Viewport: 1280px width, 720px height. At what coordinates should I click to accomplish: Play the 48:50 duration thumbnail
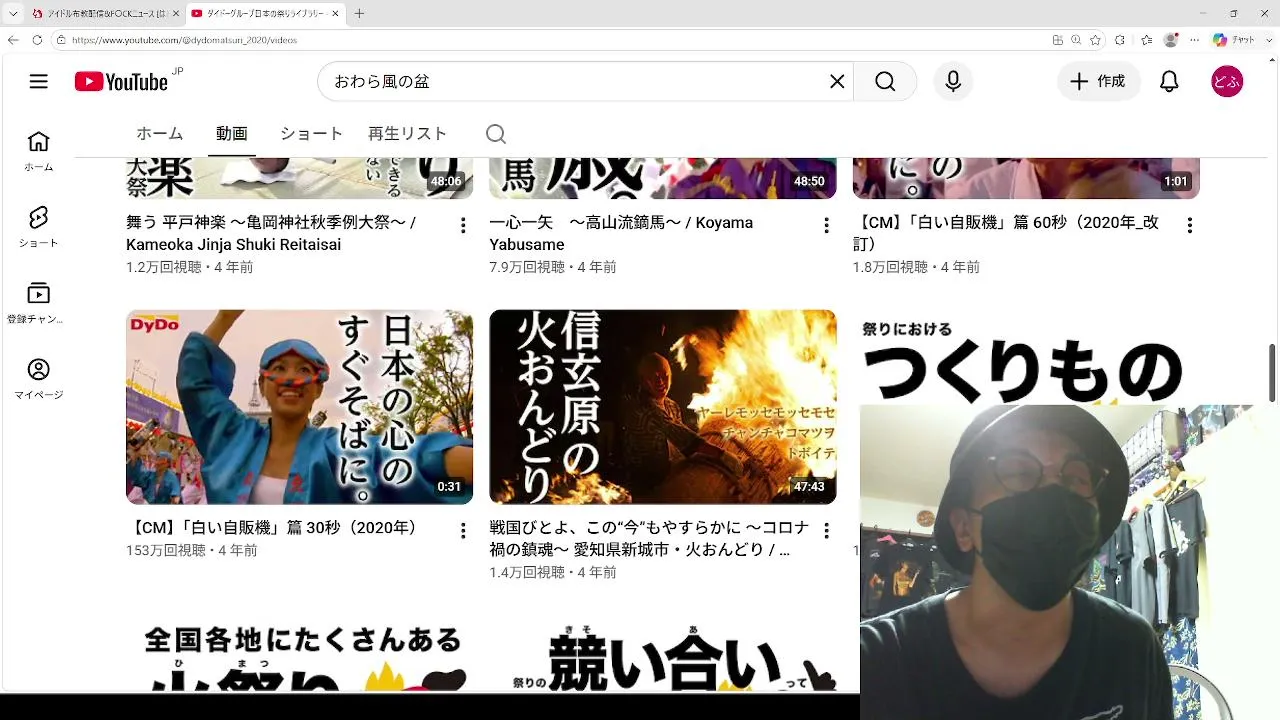pyautogui.click(x=662, y=178)
